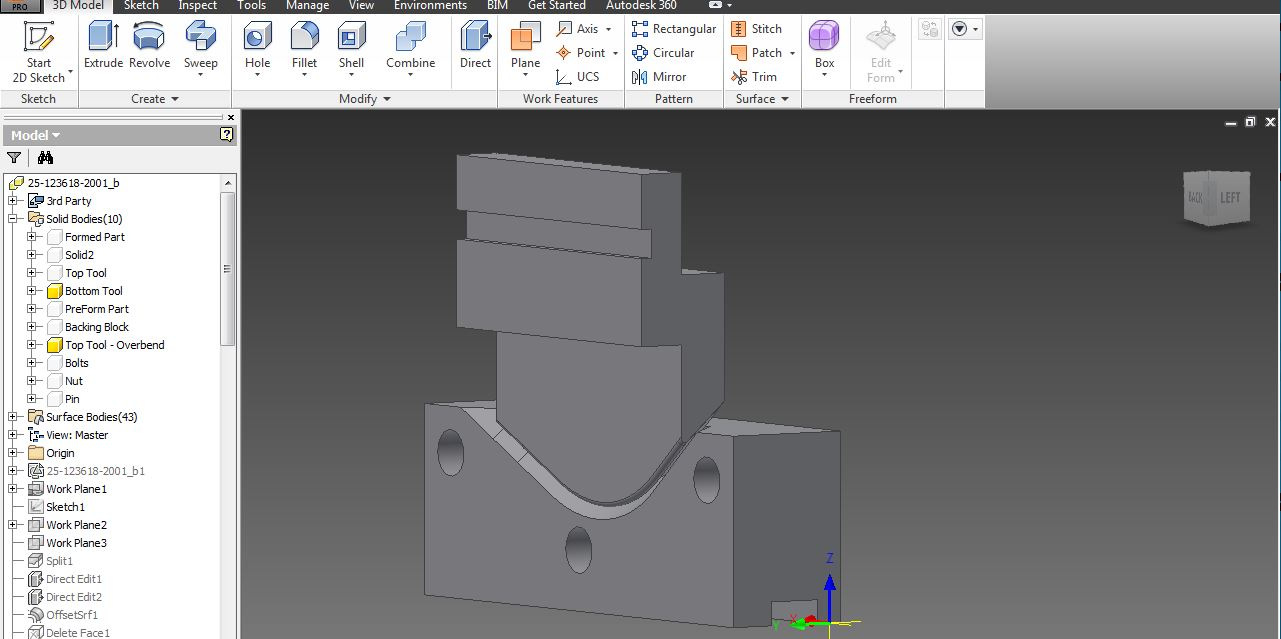Select the Extrude tool
This screenshot has width=1281, height=639.
(x=101, y=45)
